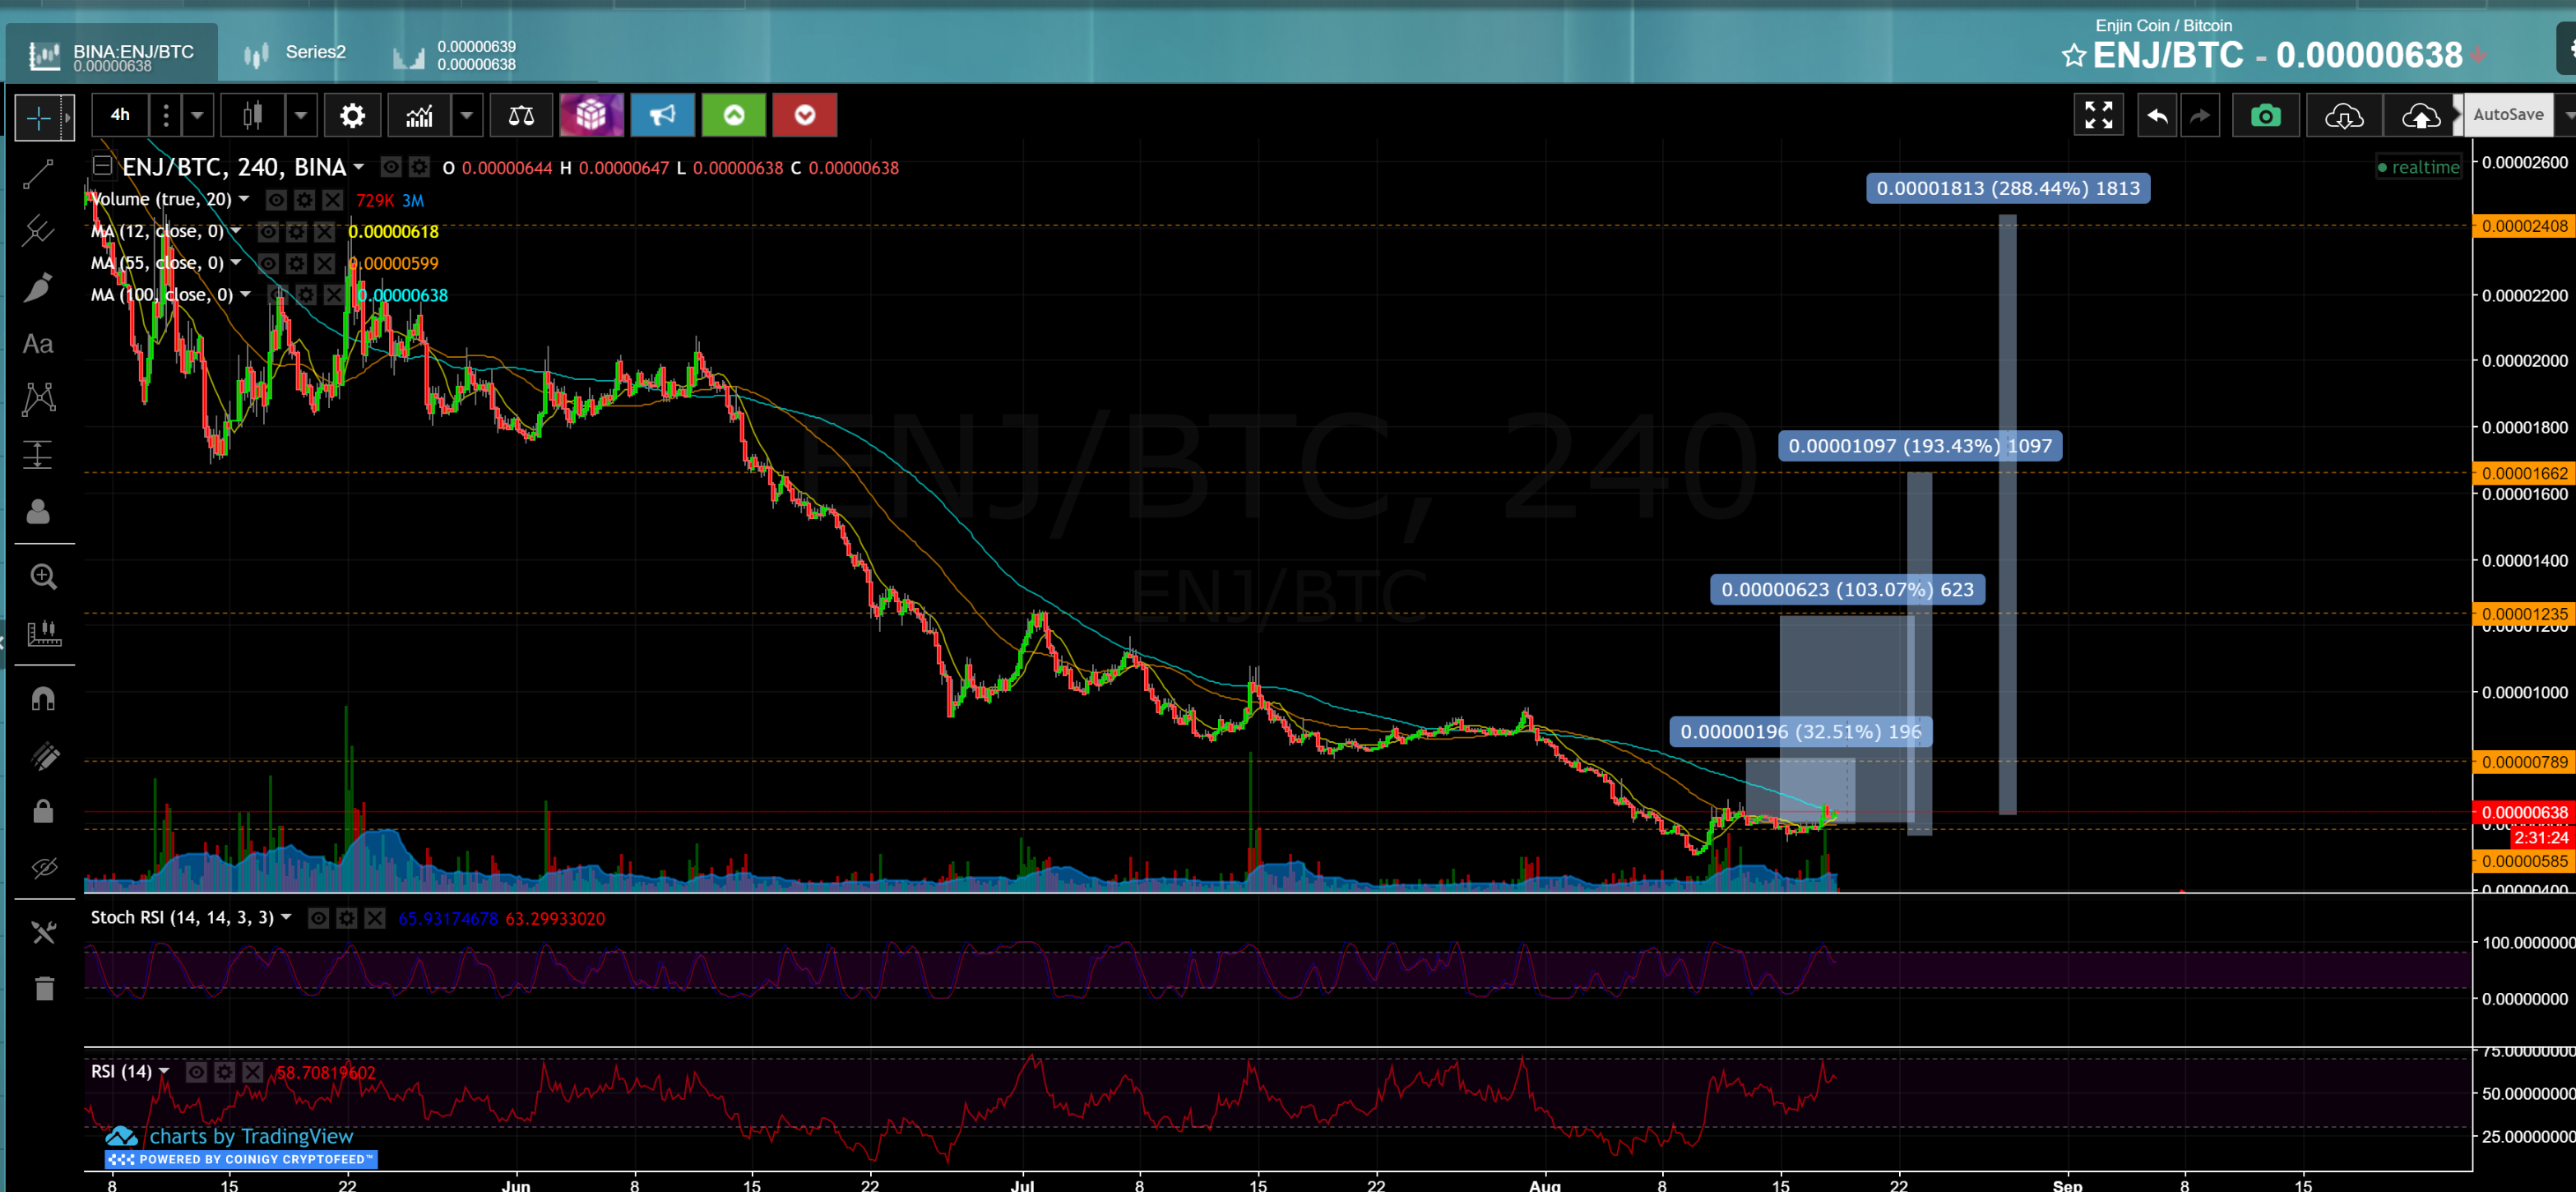The image size is (2576, 1192).
Task: Select the brush drawing tool
Action: click(x=38, y=288)
